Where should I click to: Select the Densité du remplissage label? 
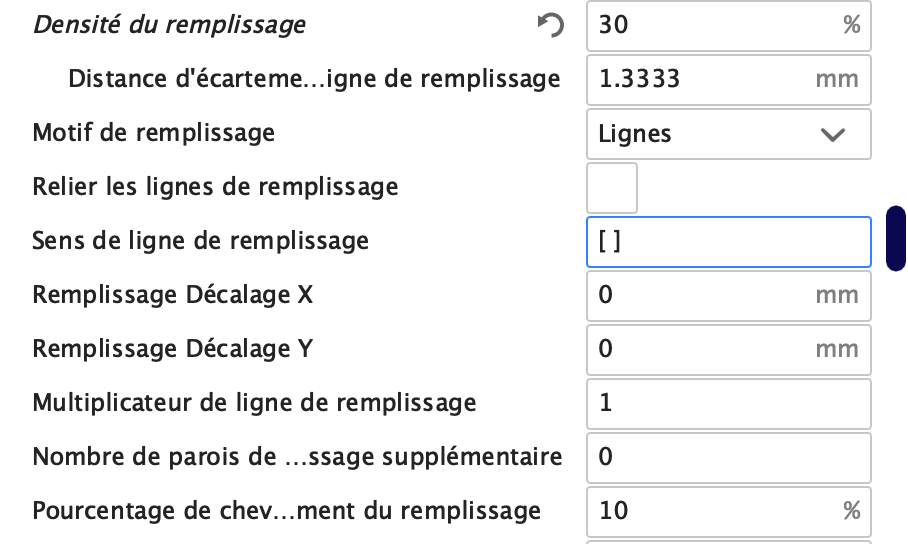click(169, 25)
